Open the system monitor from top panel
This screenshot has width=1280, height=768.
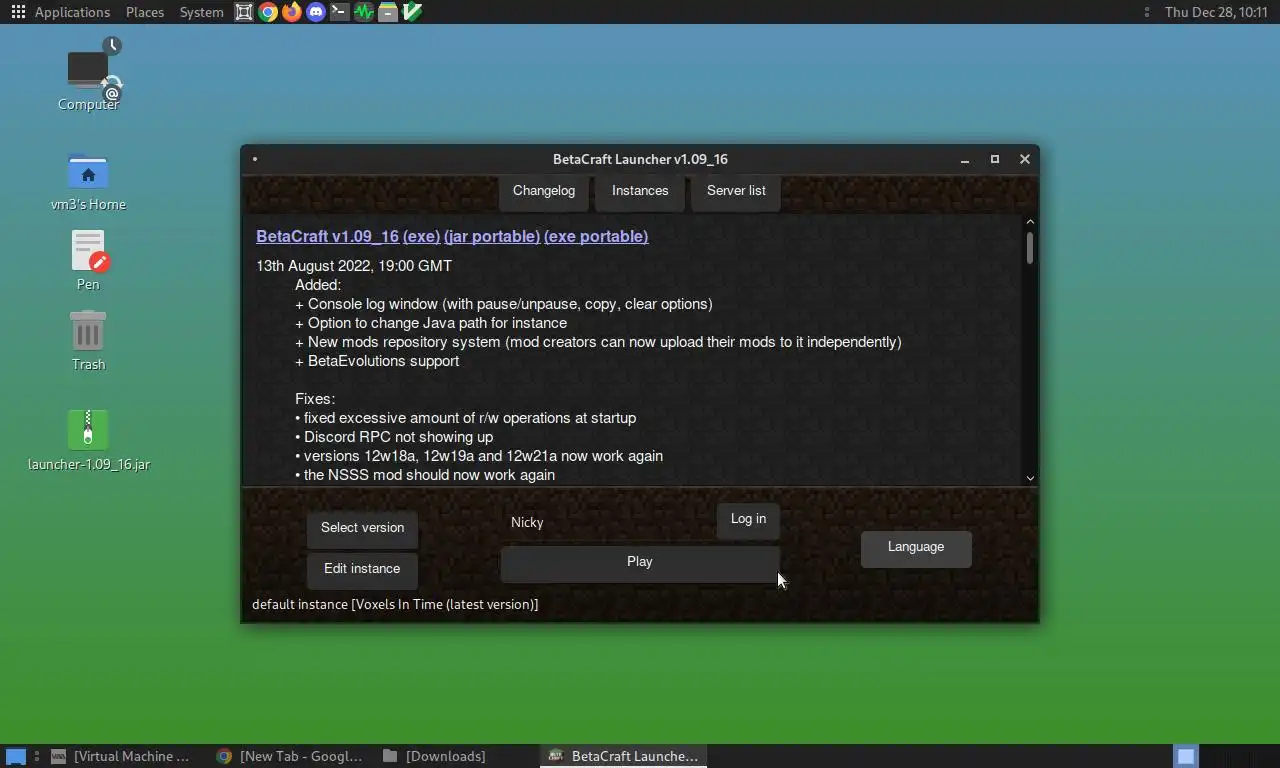pyautogui.click(x=364, y=12)
